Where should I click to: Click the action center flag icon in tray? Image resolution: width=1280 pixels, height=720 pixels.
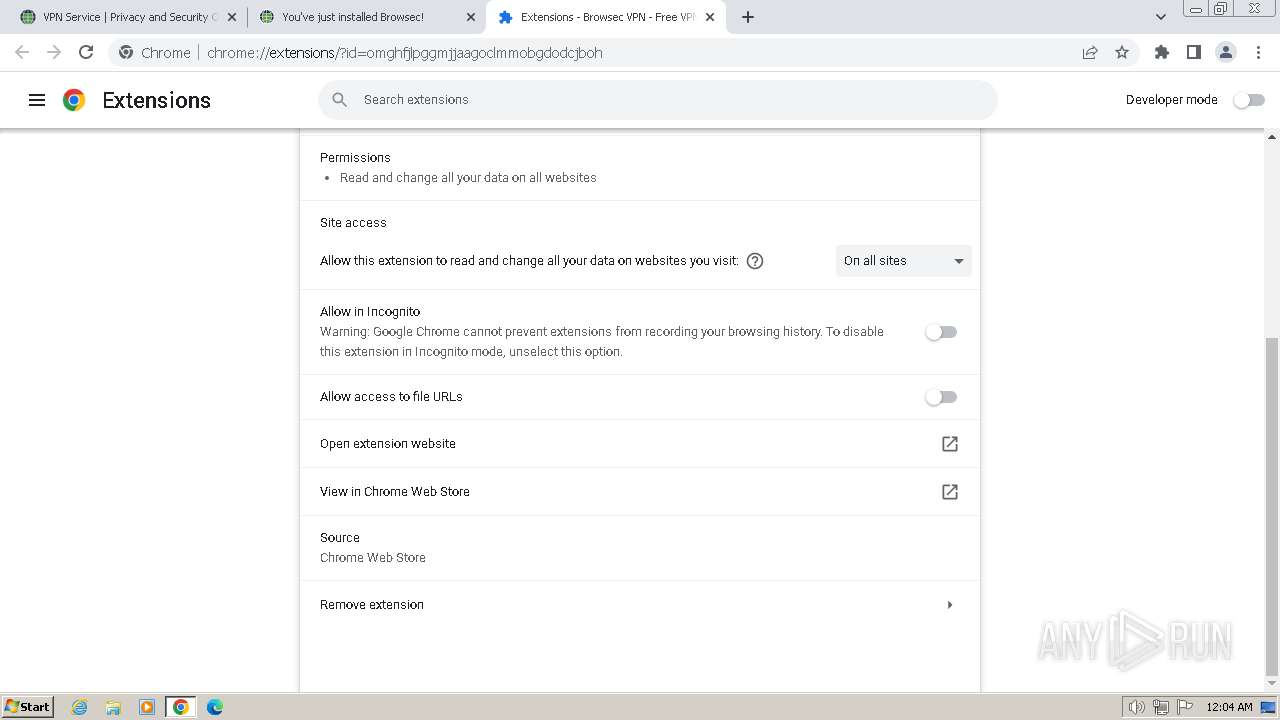[1185, 707]
